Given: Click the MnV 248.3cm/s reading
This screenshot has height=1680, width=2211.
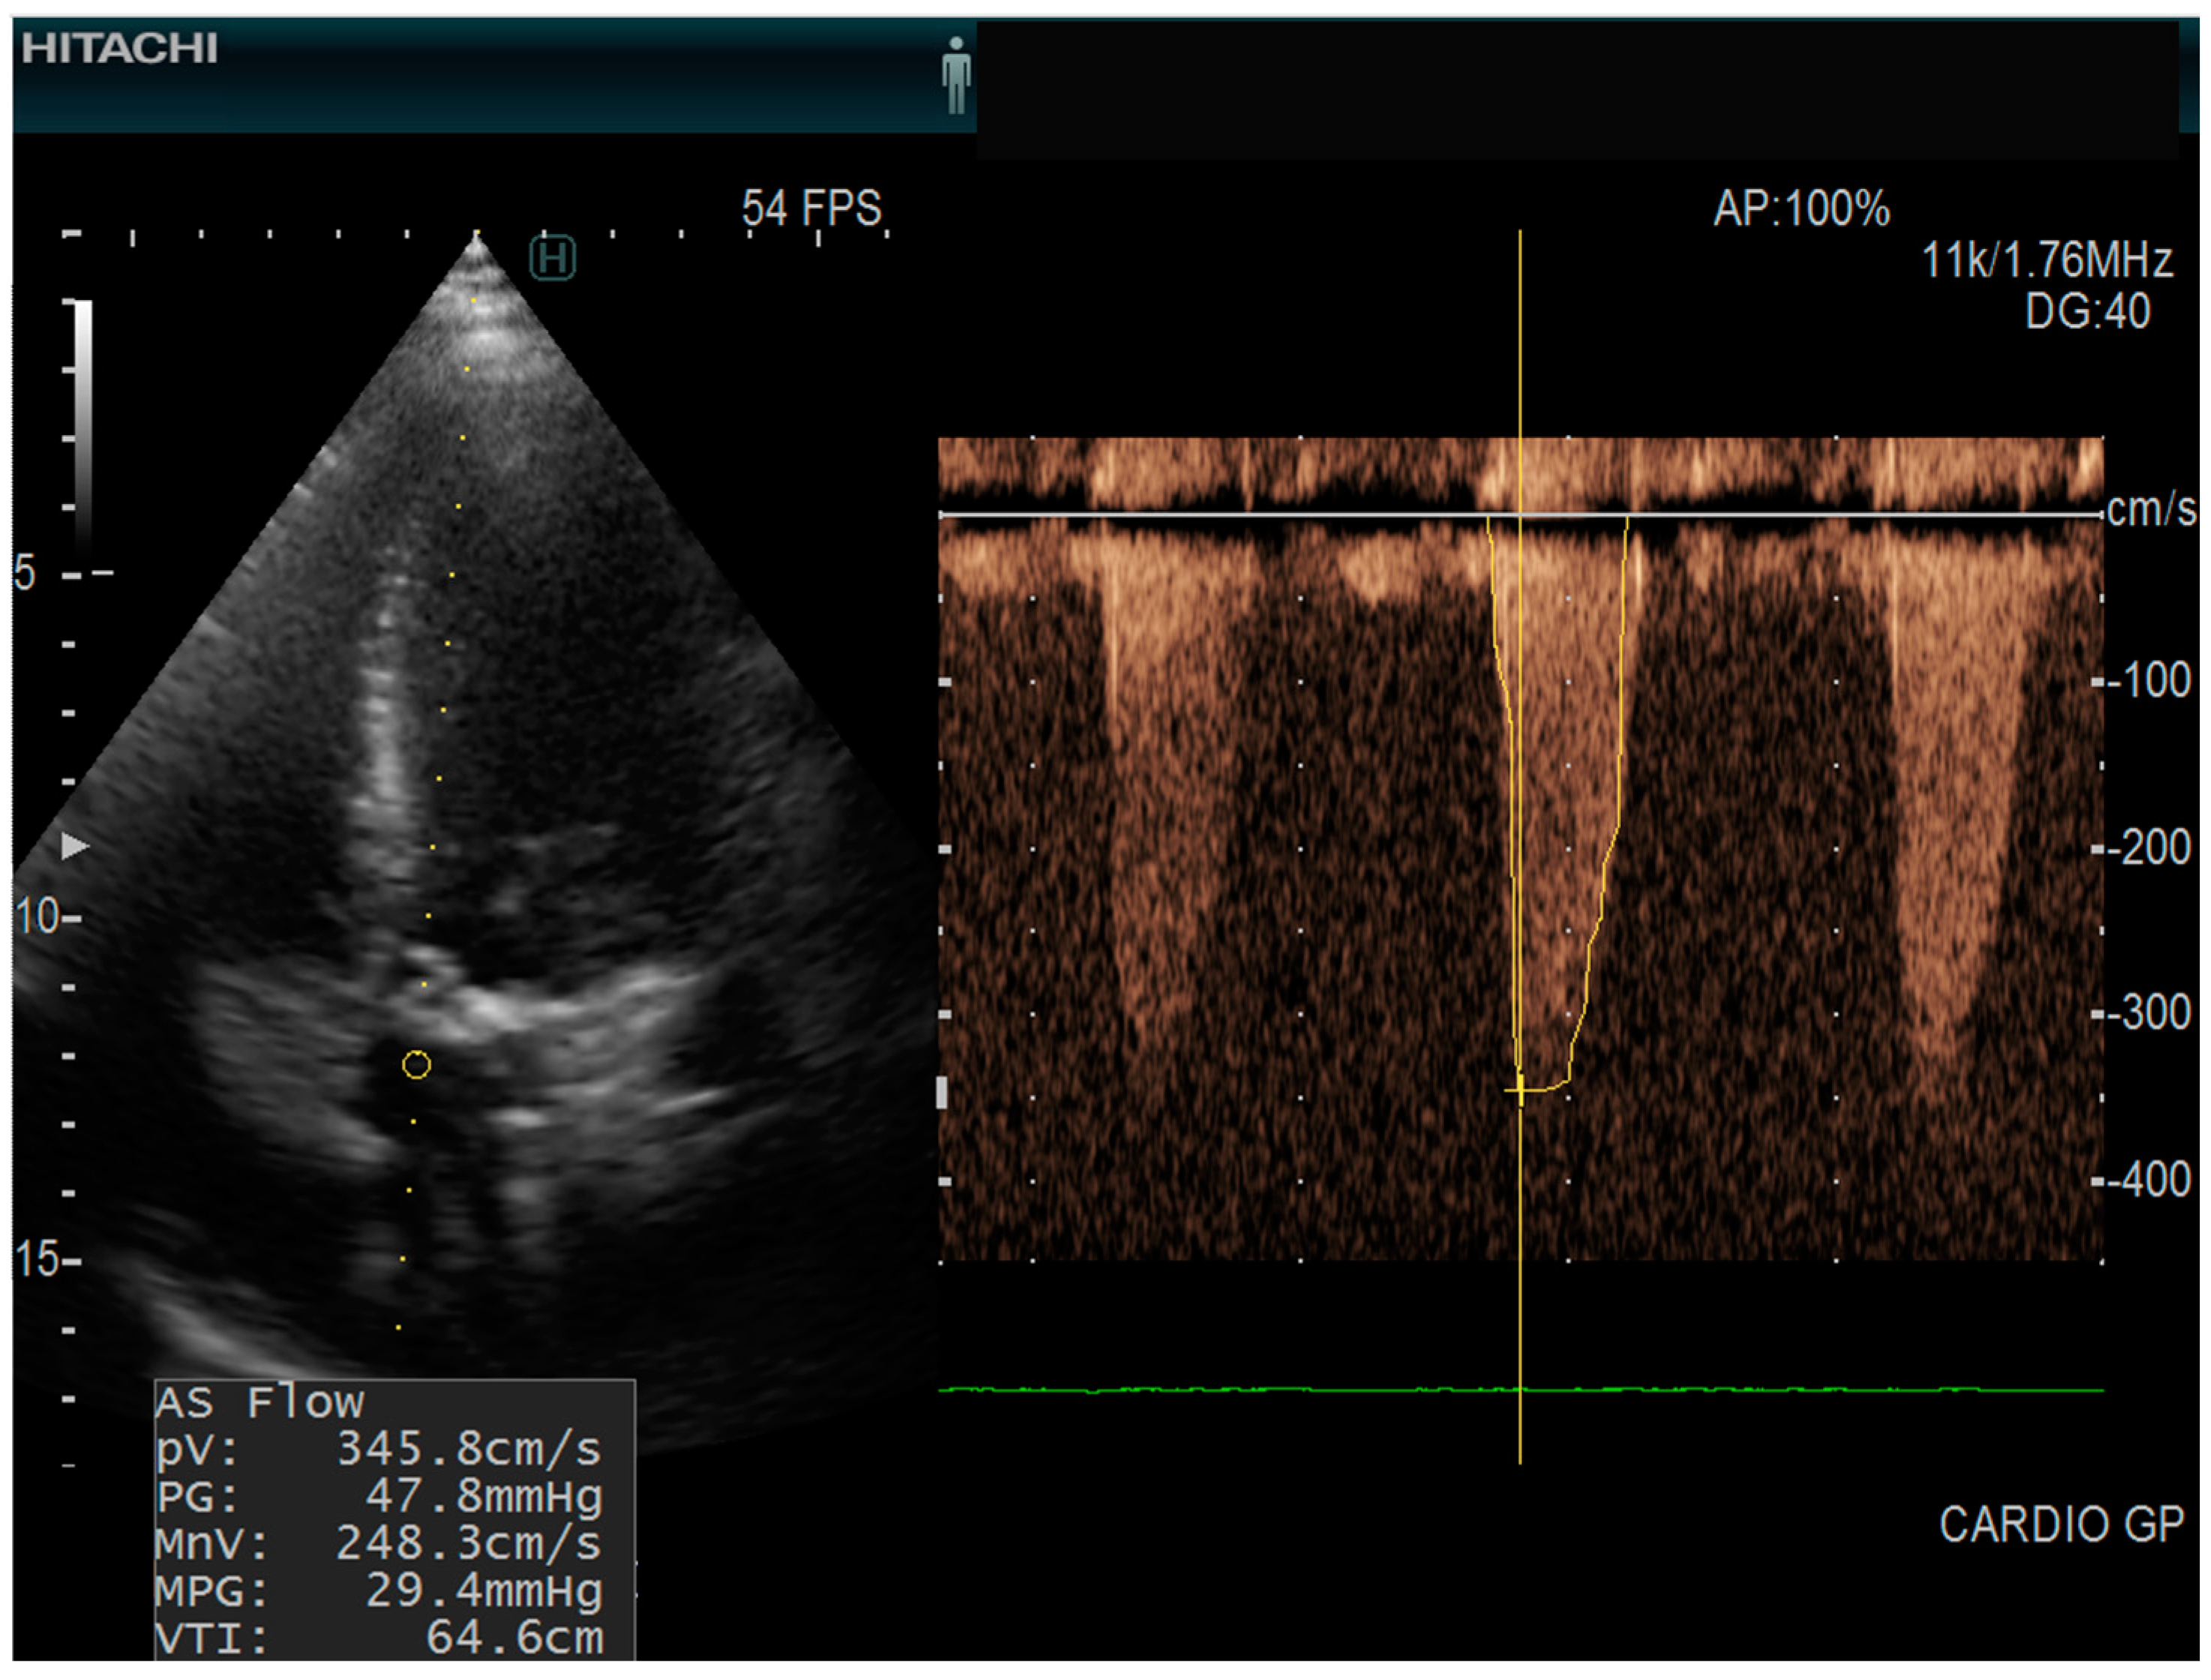Looking at the screenshot, I should [x=379, y=1543].
